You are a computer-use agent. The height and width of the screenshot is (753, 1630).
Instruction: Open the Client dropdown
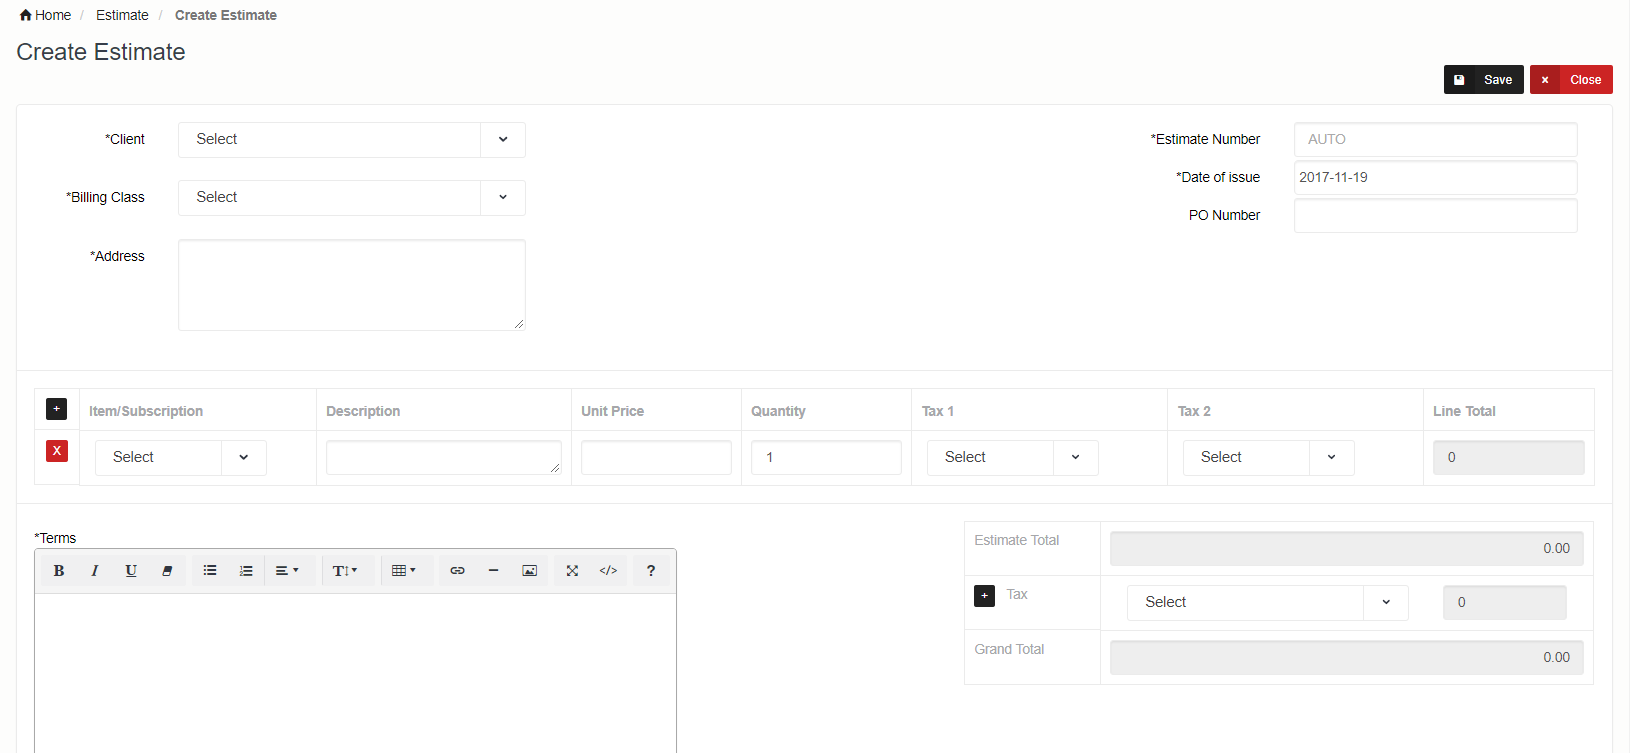click(351, 140)
